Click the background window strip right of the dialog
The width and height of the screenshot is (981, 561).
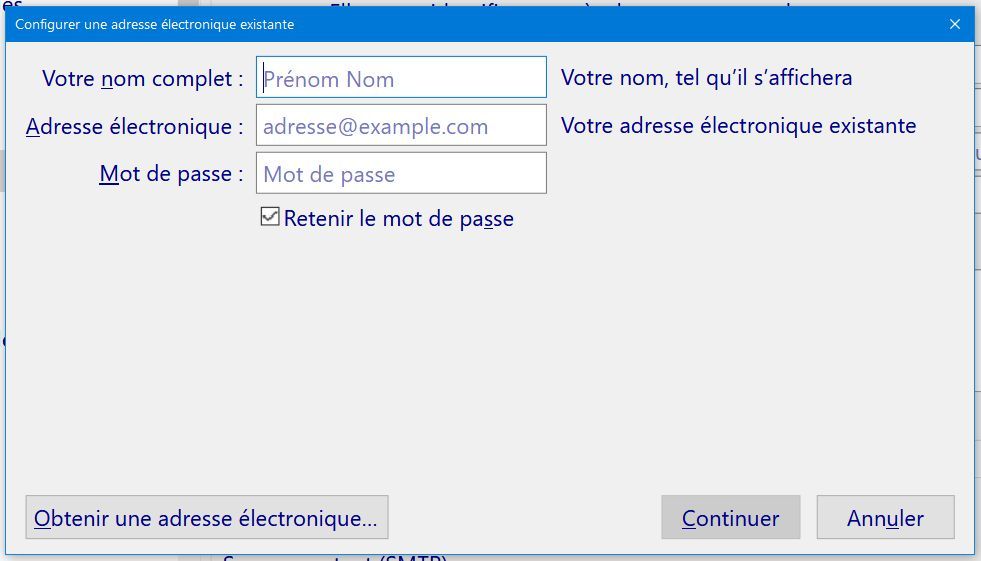977,300
